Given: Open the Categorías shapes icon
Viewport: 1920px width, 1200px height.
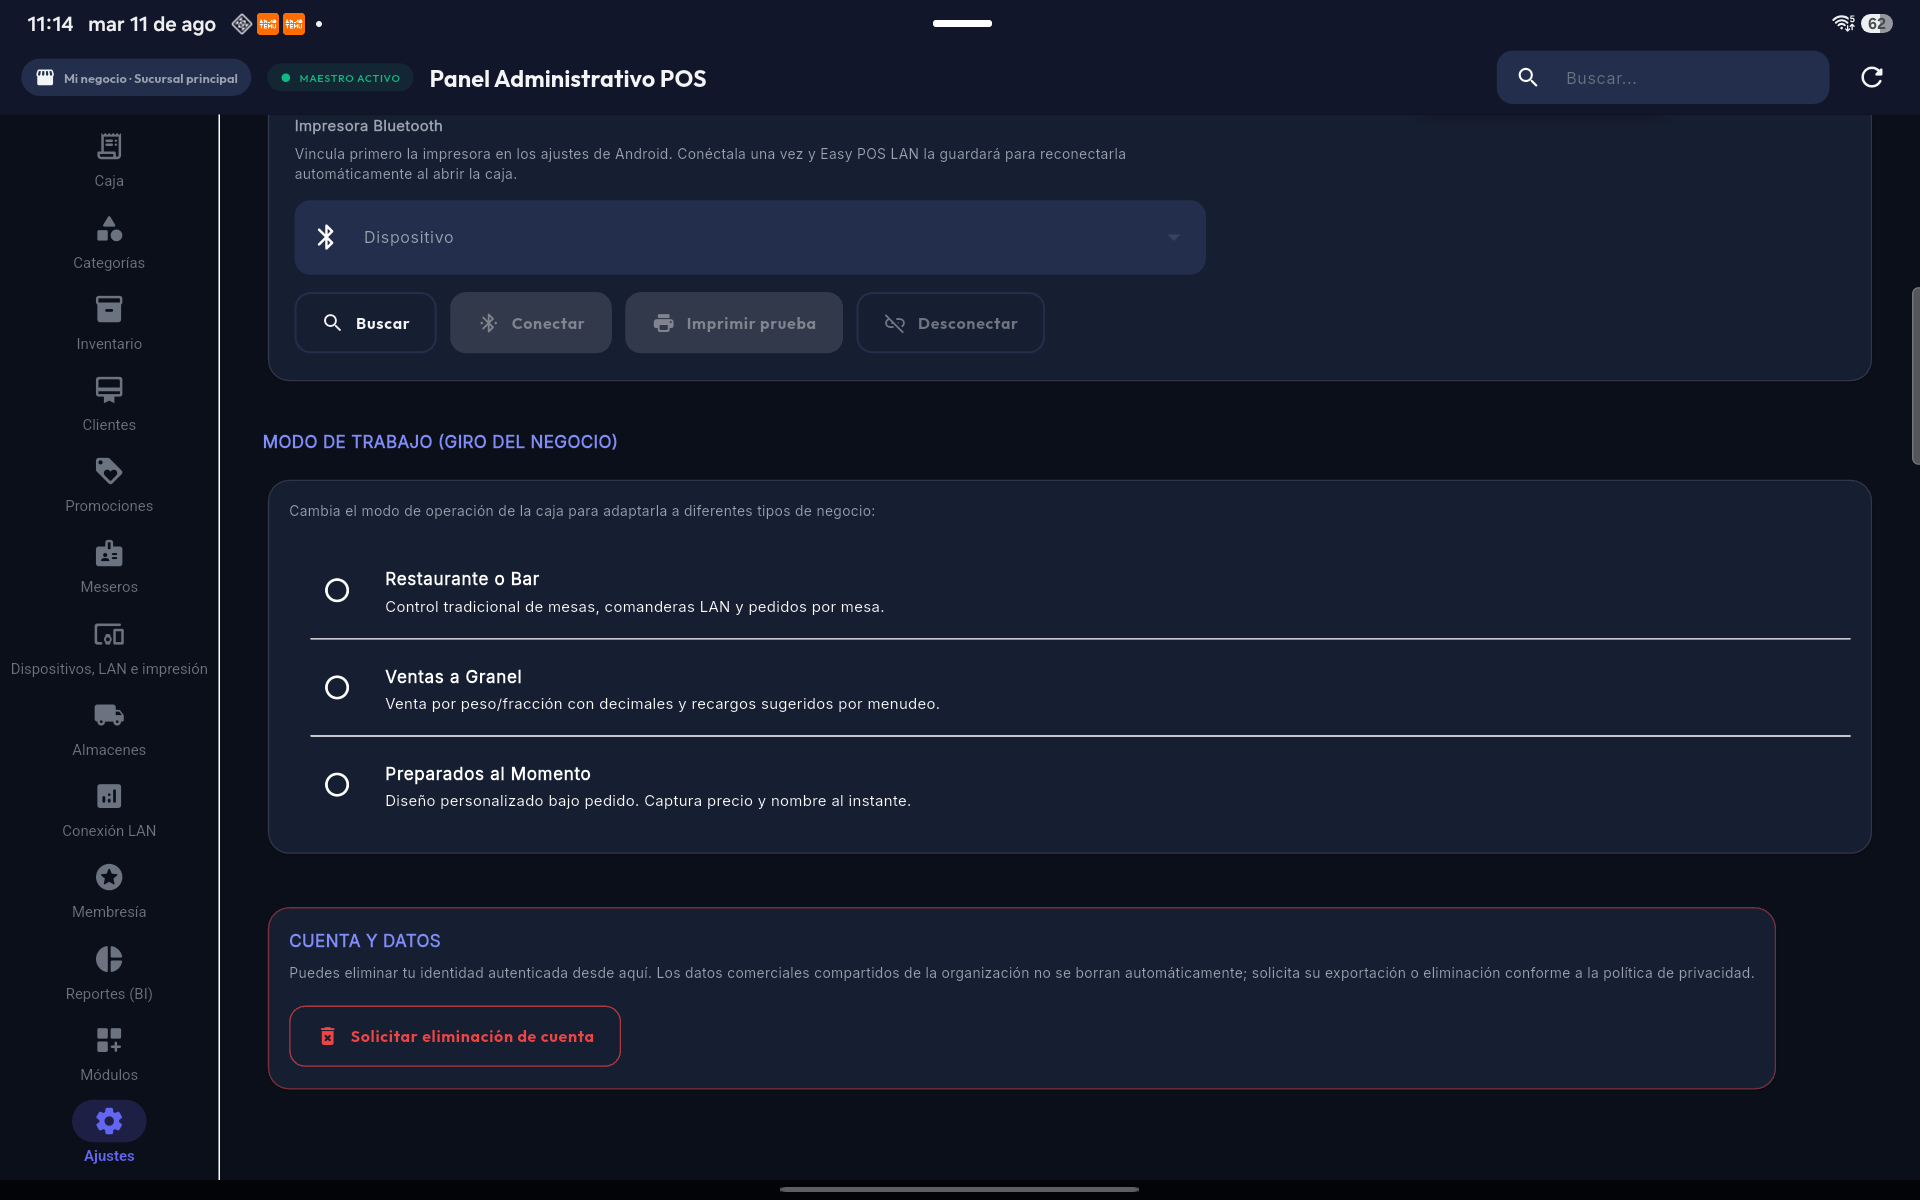Looking at the screenshot, I should [x=109, y=229].
